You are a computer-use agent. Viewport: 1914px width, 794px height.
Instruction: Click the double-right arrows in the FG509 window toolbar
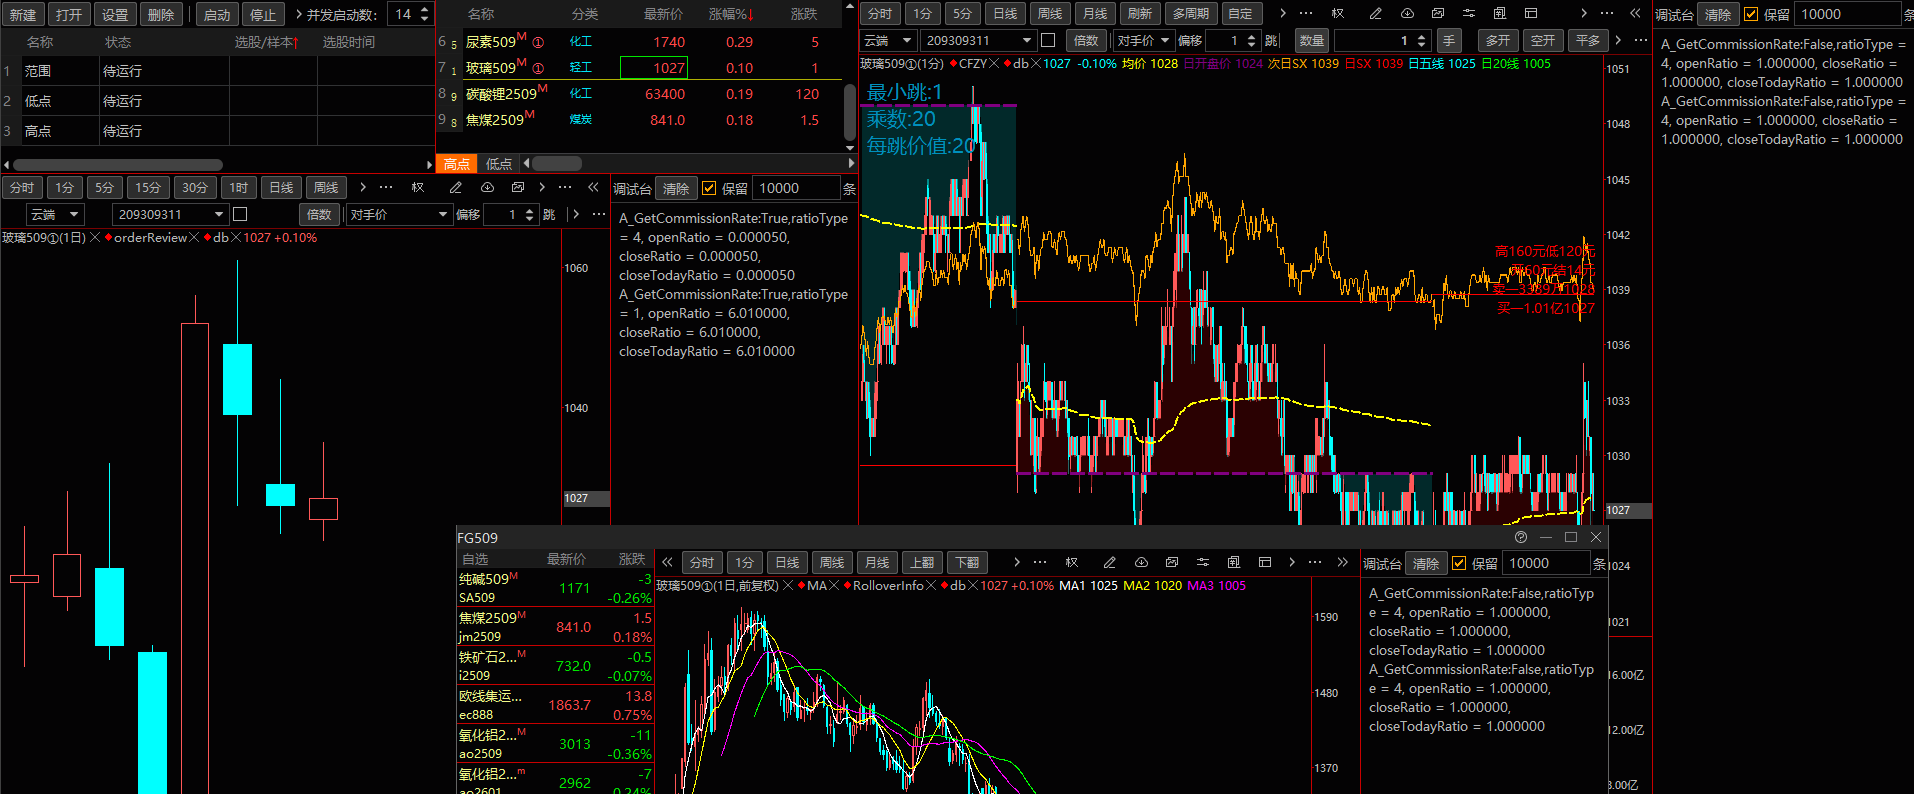(x=1343, y=563)
